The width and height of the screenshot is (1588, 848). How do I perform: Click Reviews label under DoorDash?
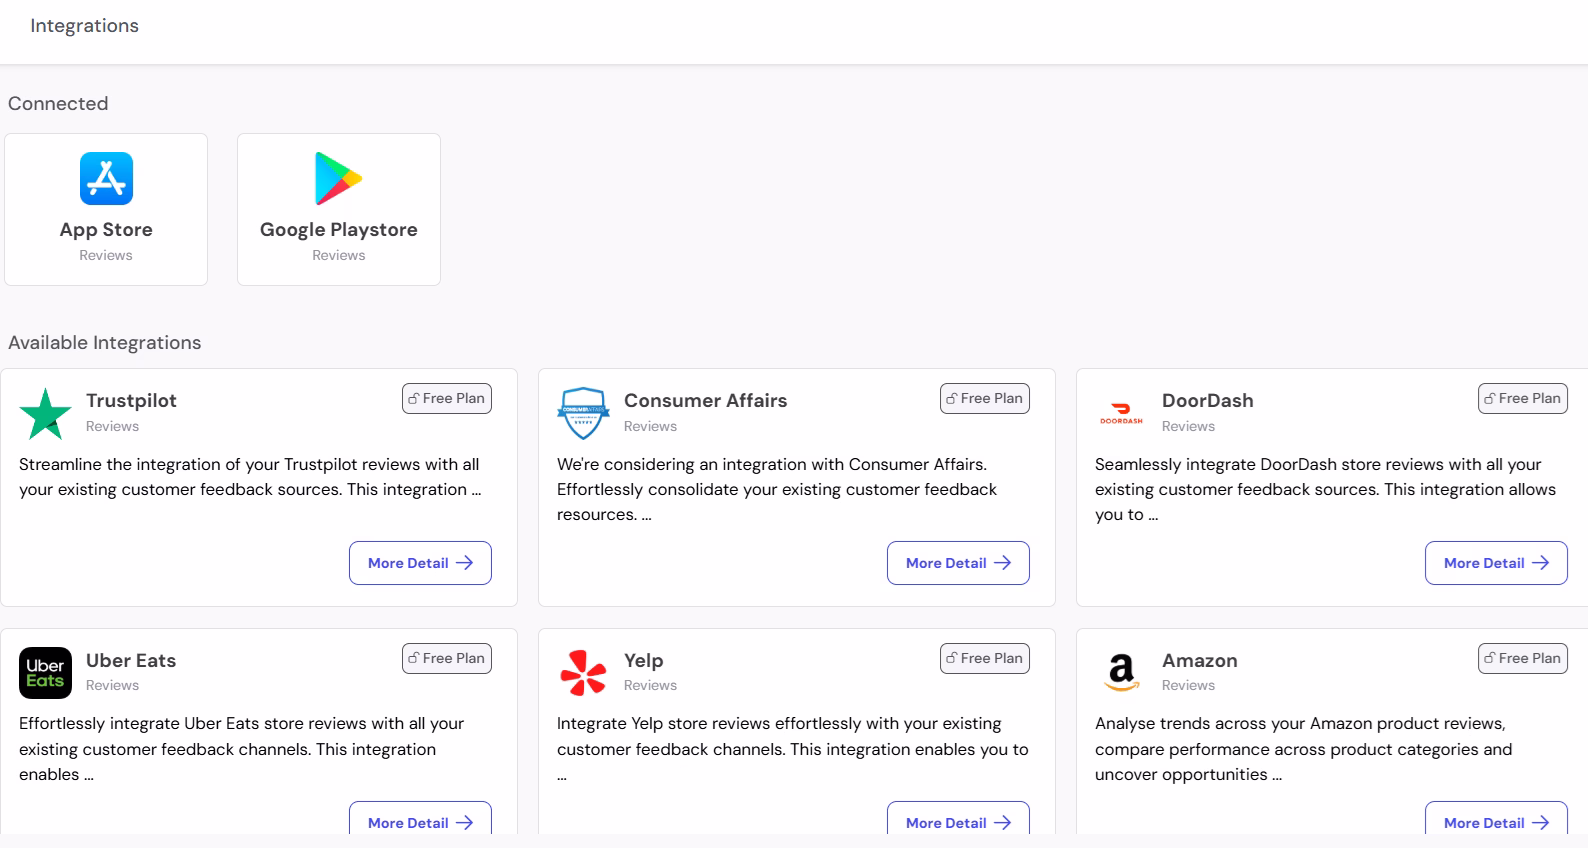[1188, 426]
